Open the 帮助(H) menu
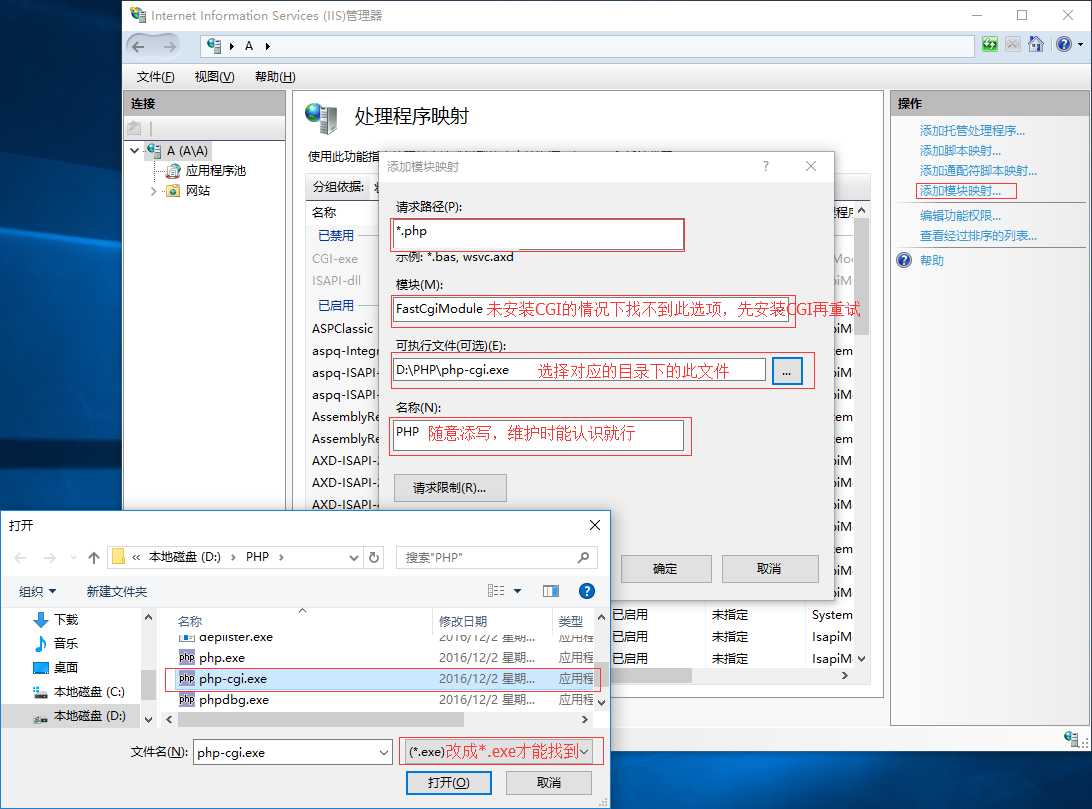 coord(275,77)
